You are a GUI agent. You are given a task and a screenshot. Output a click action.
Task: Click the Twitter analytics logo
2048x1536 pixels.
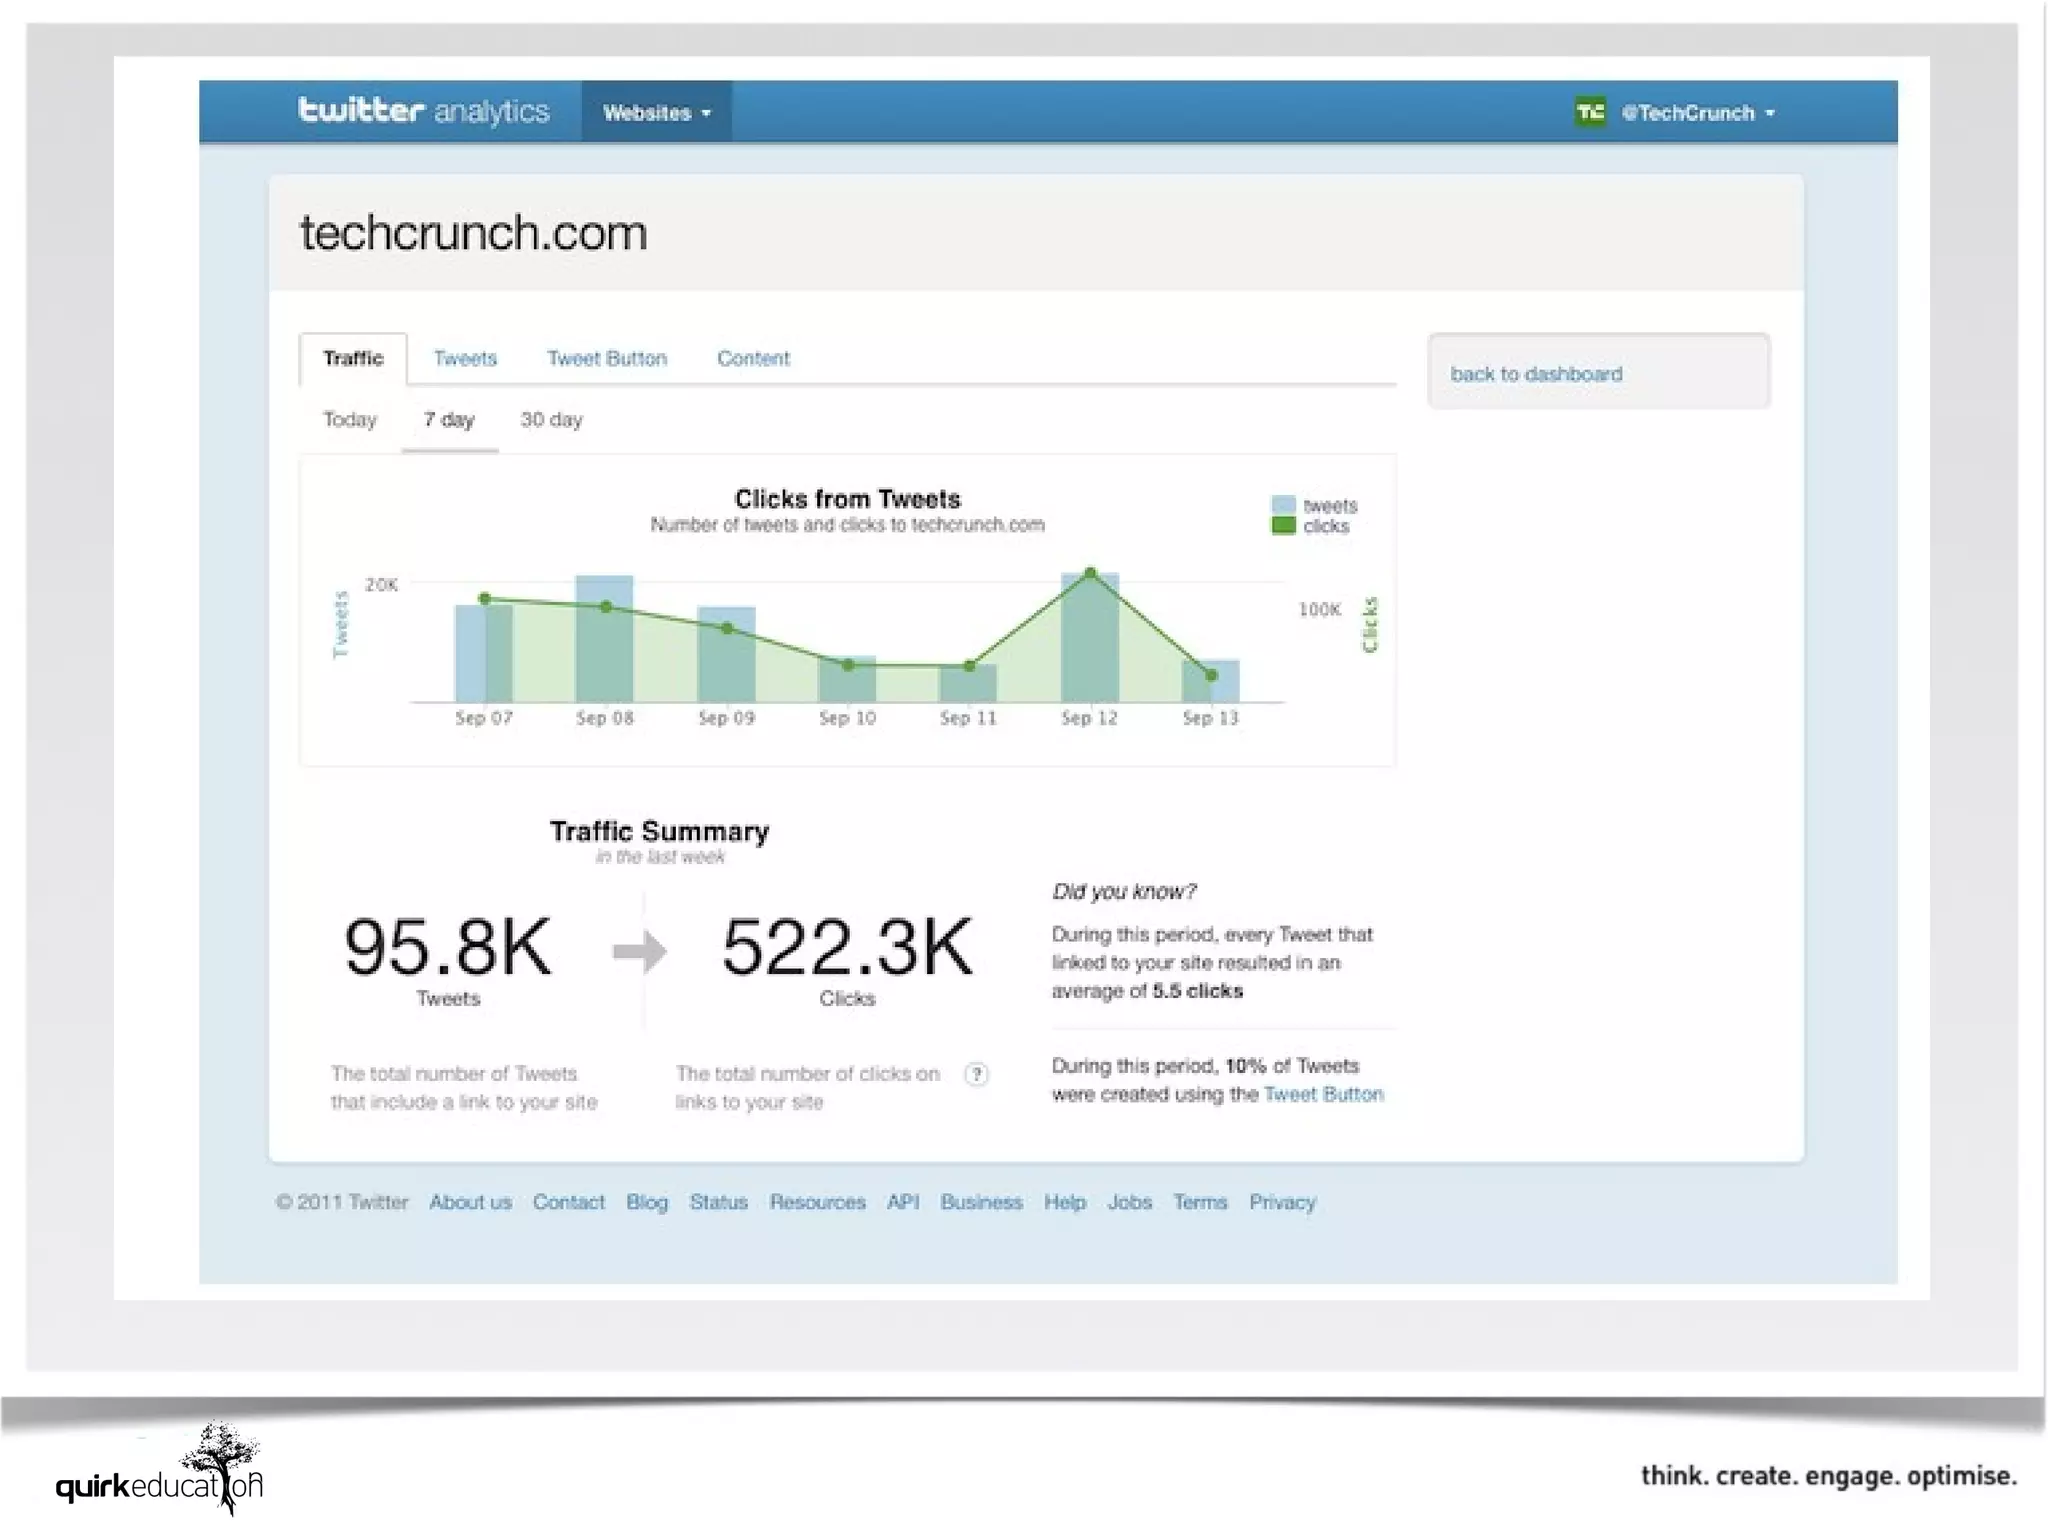(423, 111)
